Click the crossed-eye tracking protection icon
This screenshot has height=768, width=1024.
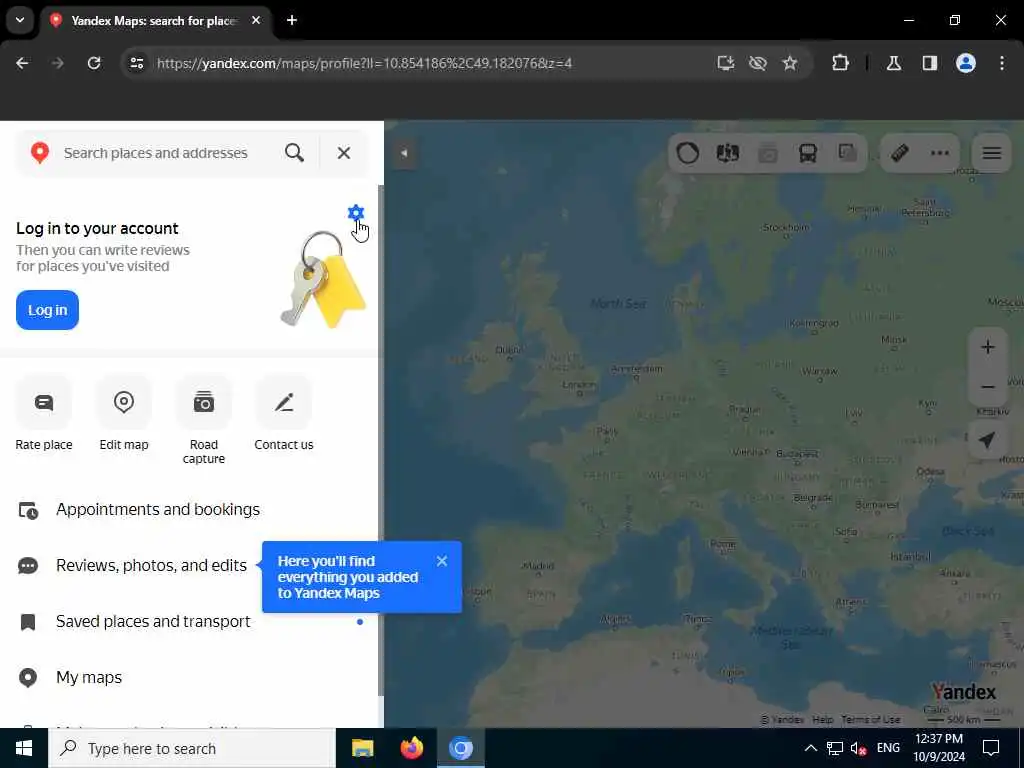(x=758, y=63)
